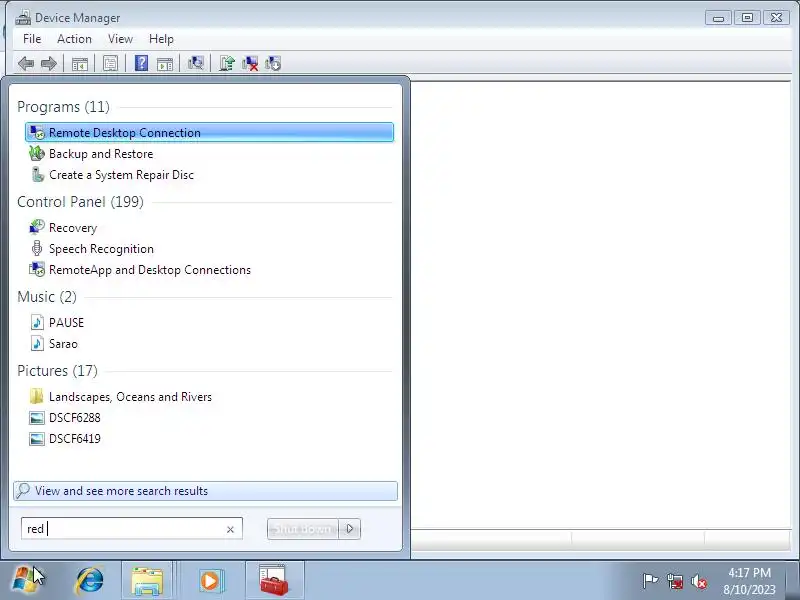Open the Sarao music file
800x600 pixels.
pos(209,343)
